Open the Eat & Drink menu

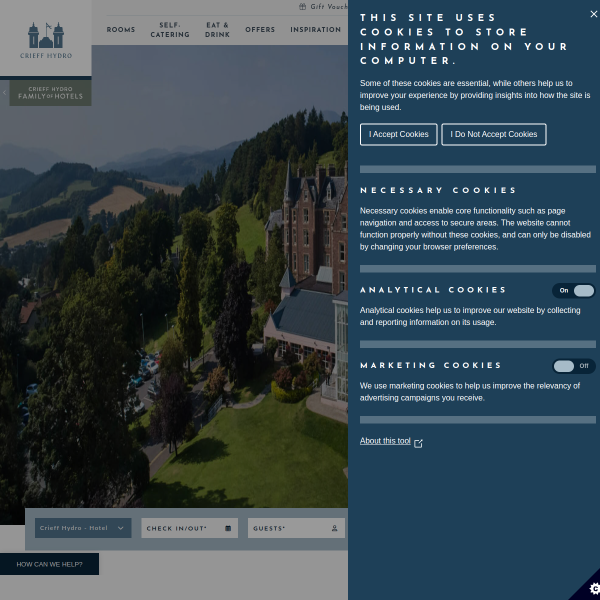click(x=217, y=30)
